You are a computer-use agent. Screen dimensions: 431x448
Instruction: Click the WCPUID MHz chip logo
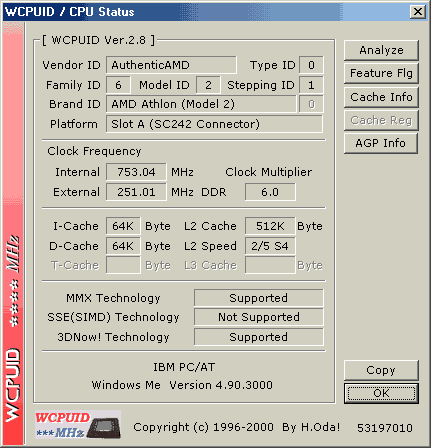click(x=78, y=425)
